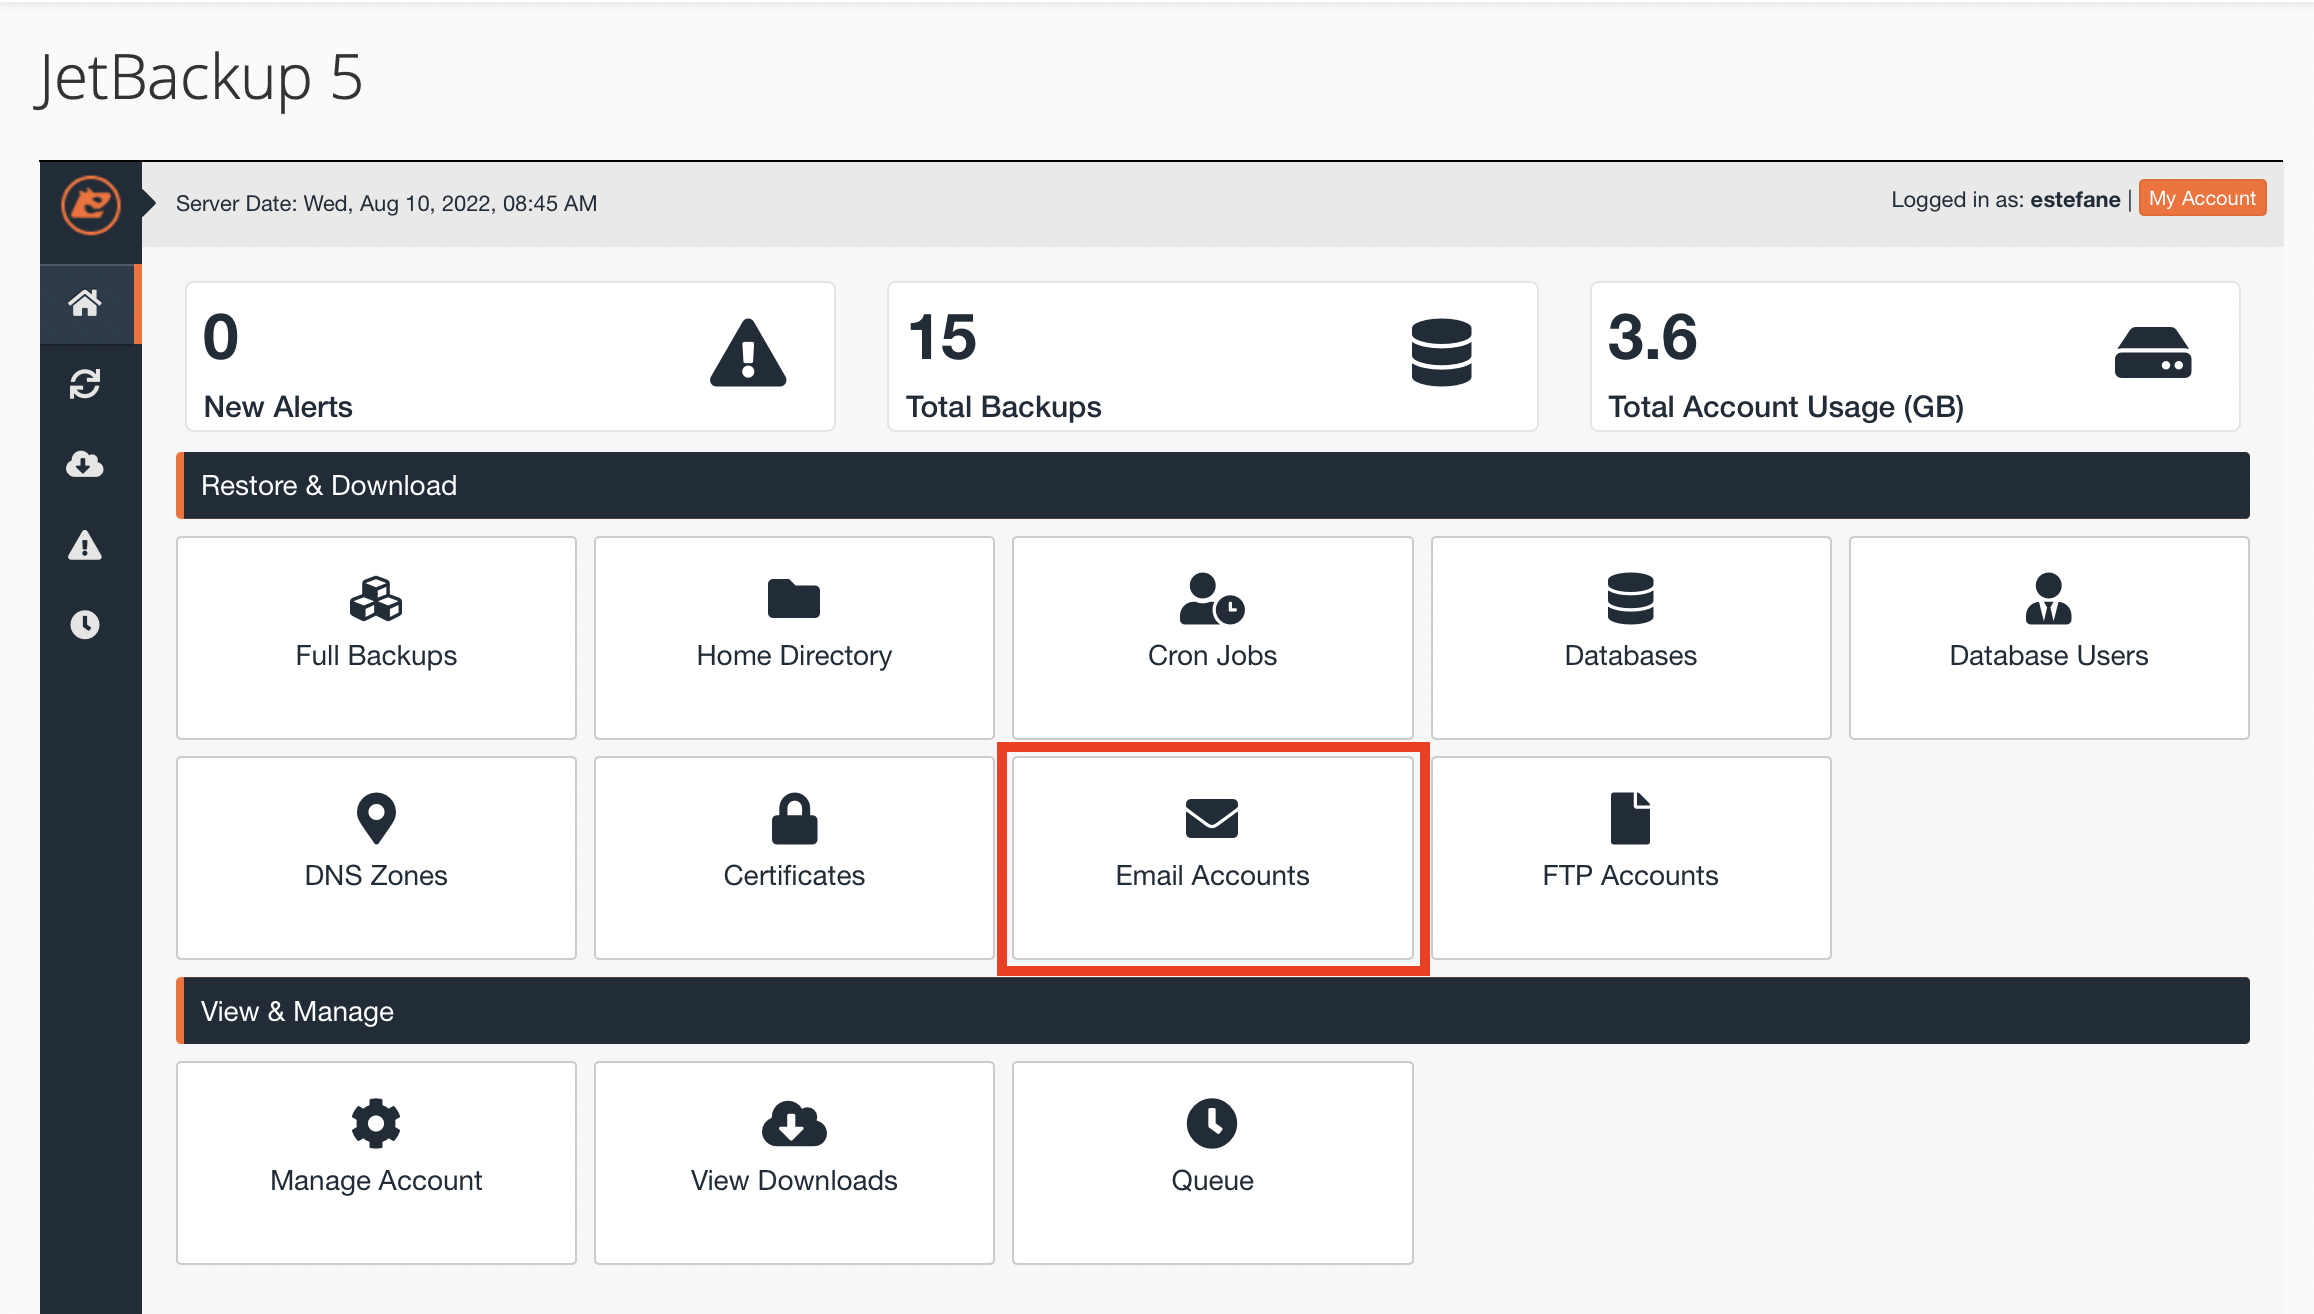The image size is (2314, 1314).
Task: Click the JetBackup fox logo icon
Action: (90, 205)
